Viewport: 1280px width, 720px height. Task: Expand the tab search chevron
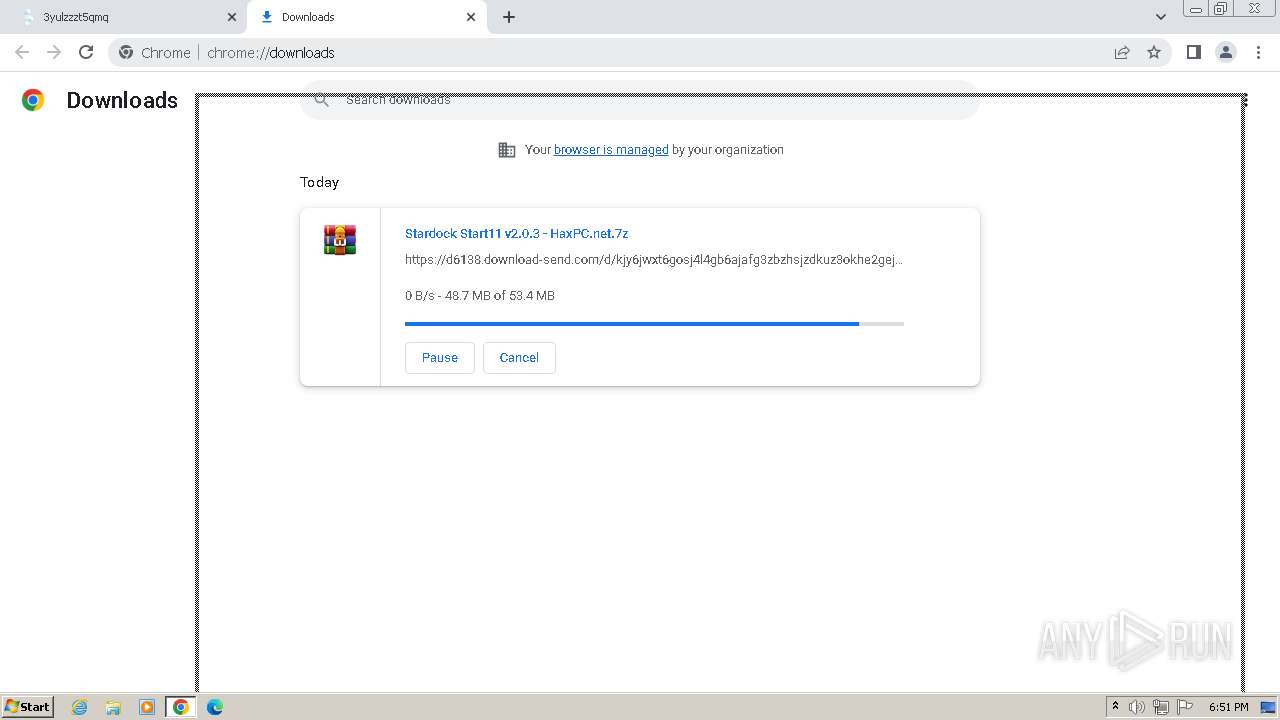(x=1160, y=17)
